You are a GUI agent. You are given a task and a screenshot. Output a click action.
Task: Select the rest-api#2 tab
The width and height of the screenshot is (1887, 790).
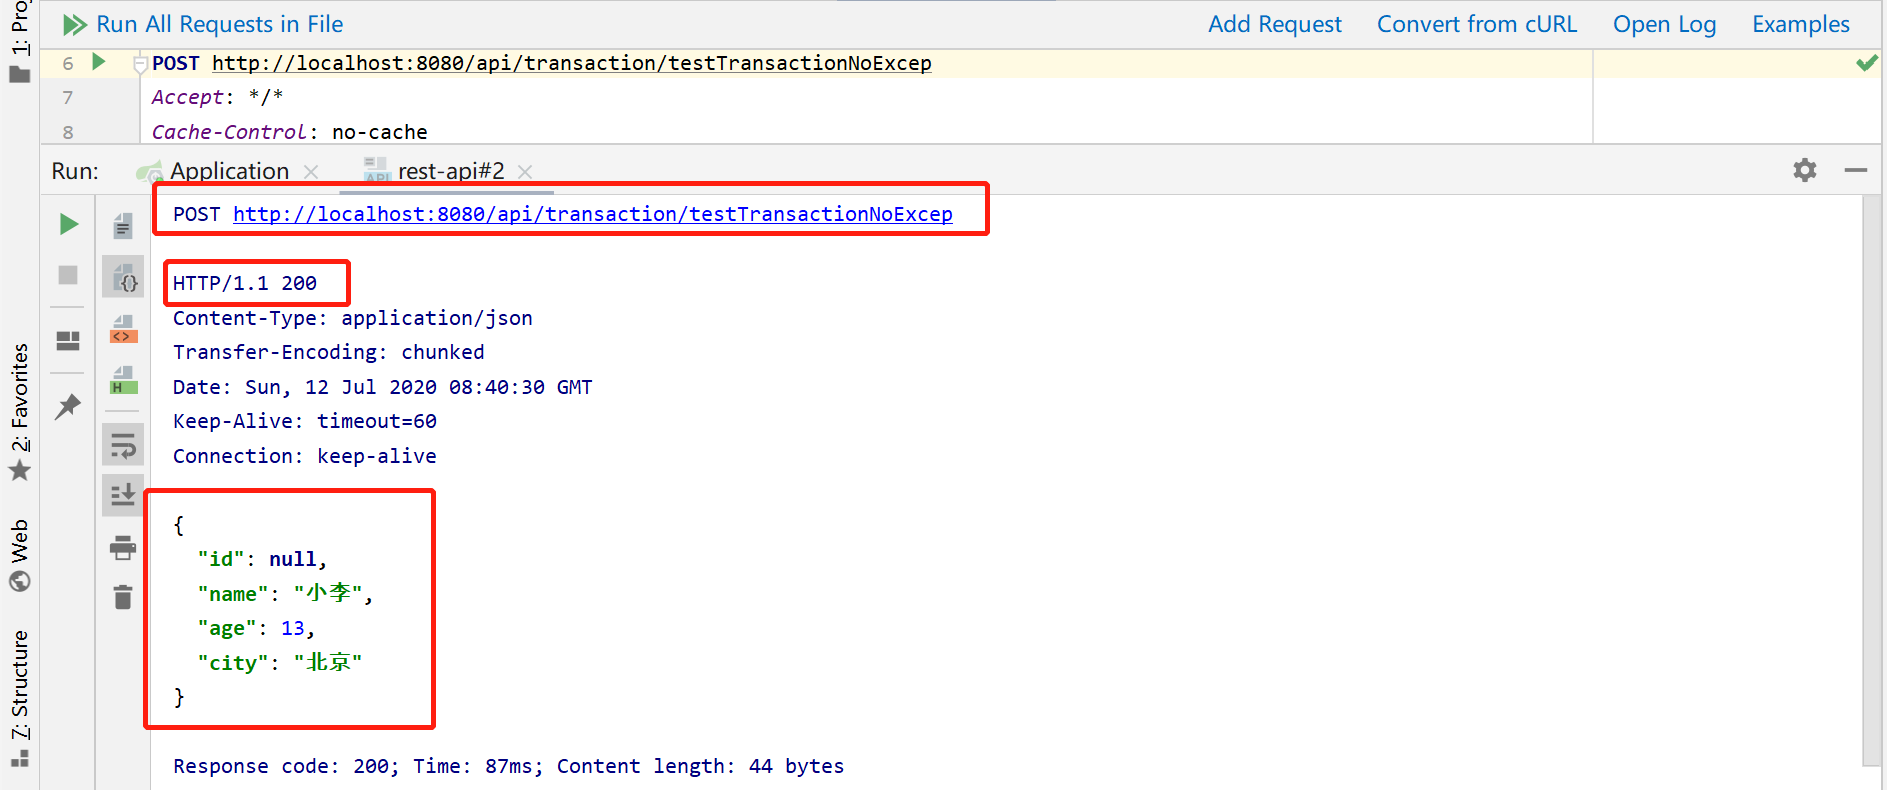pyautogui.click(x=451, y=171)
